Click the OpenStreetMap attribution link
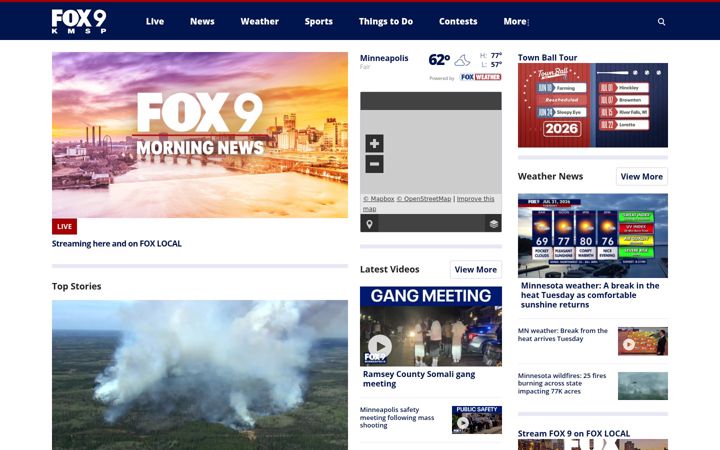Viewport: 720px width, 450px height. 424,199
